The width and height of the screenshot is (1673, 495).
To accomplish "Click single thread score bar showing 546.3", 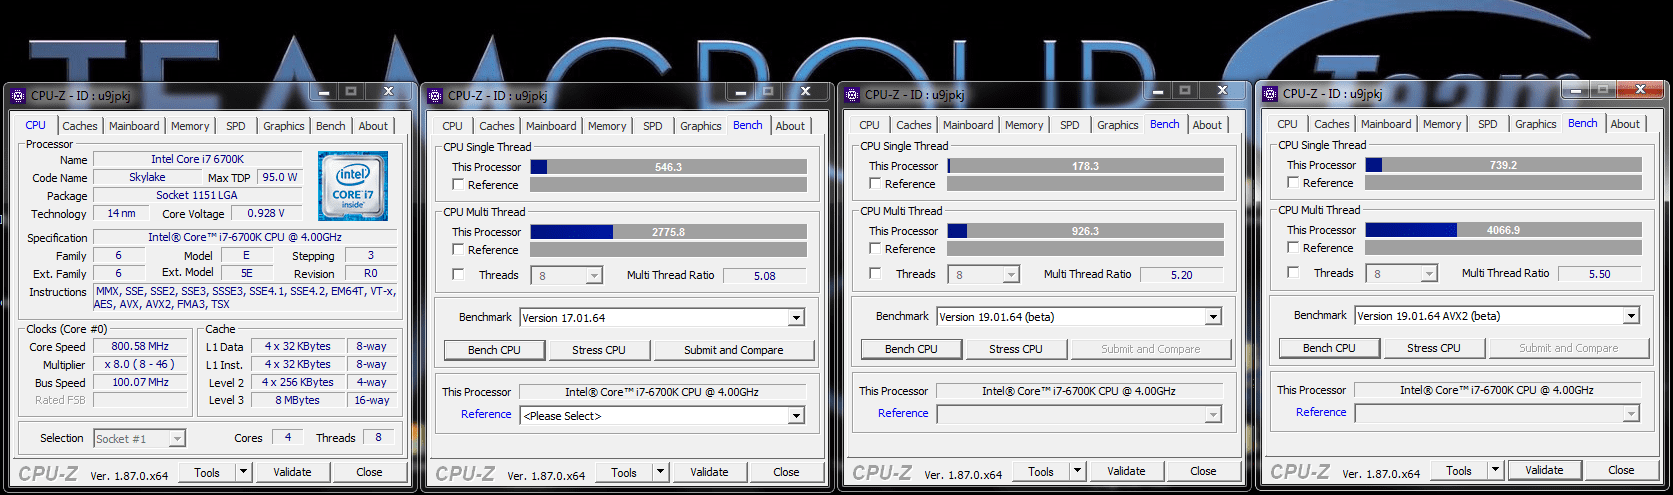I will click(x=668, y=167).
